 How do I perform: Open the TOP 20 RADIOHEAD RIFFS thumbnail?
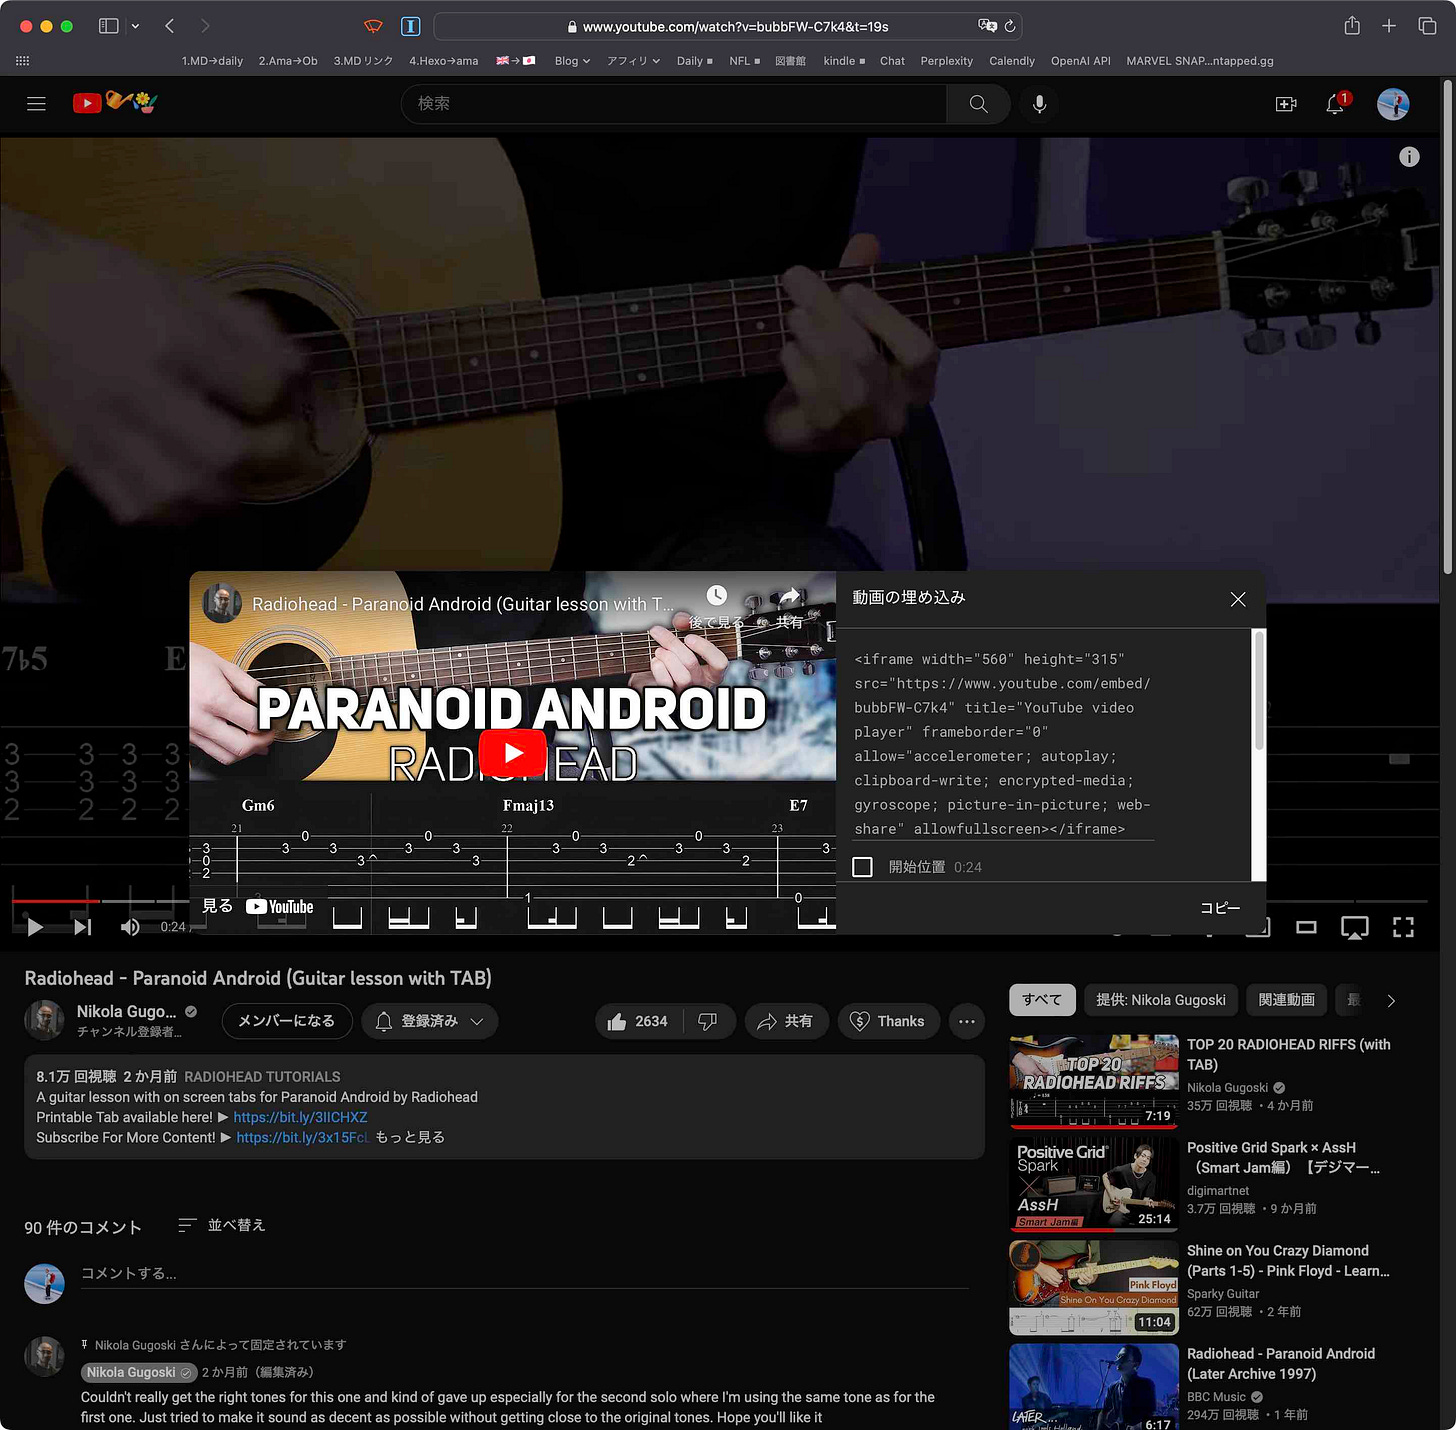click(1094, 1081)
